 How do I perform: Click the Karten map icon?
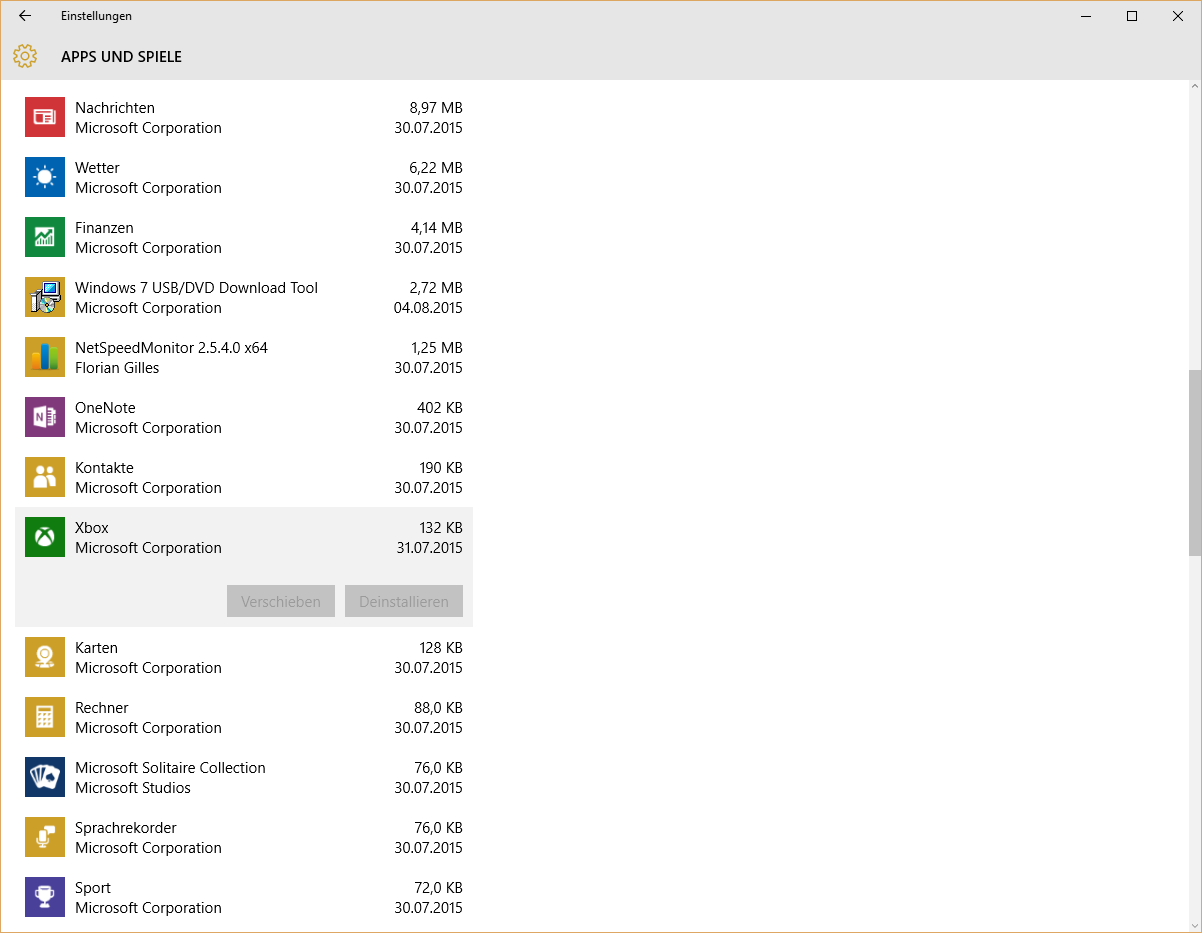tap(45, 657)
